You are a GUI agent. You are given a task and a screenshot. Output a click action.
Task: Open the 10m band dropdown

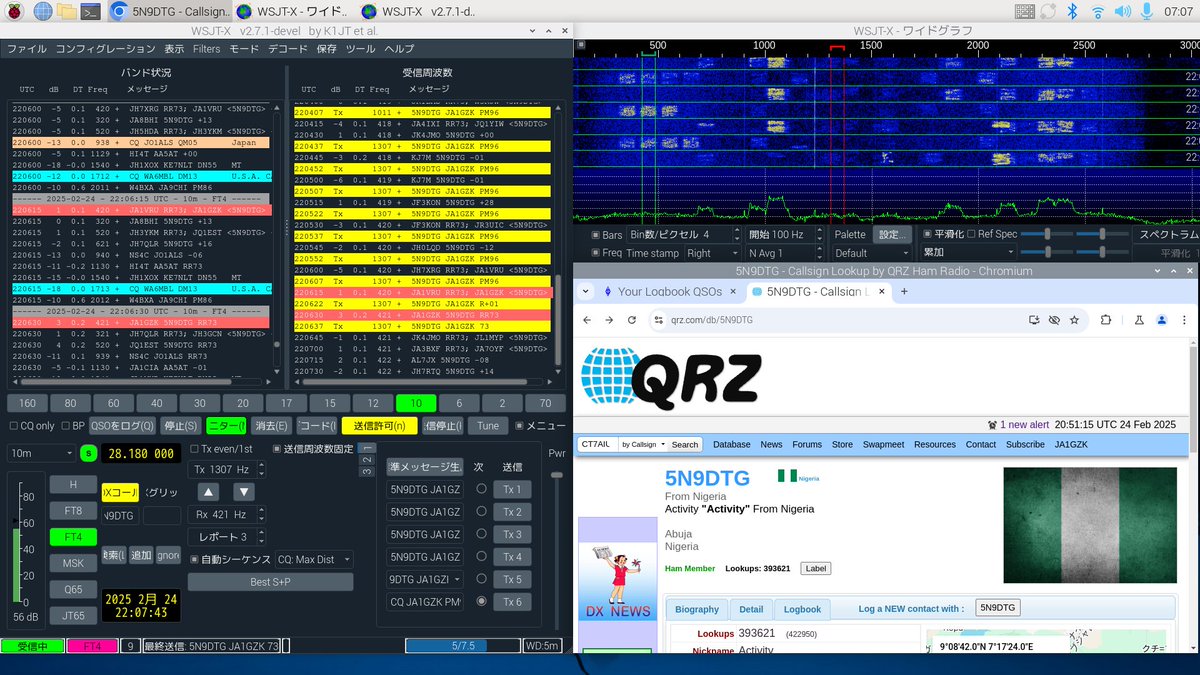[x=40, y=453]
